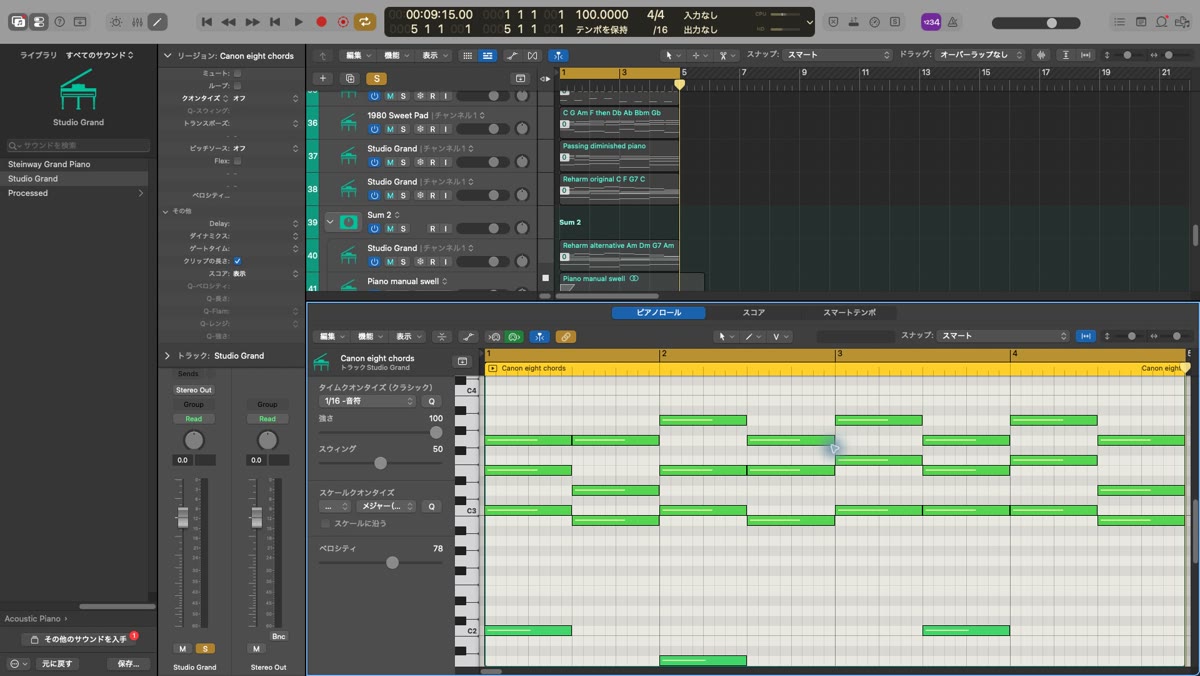Screen dimensions: 1200x676
Task: Open the Media Browser icon
Action: click(1183, 21)
